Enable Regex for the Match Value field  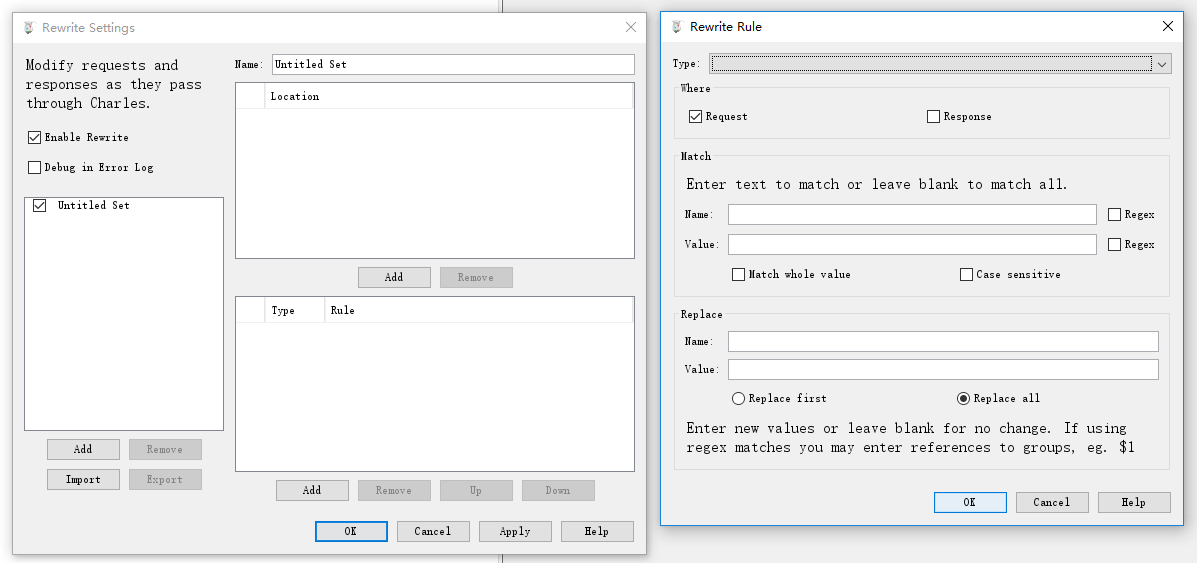(1114, 244)
